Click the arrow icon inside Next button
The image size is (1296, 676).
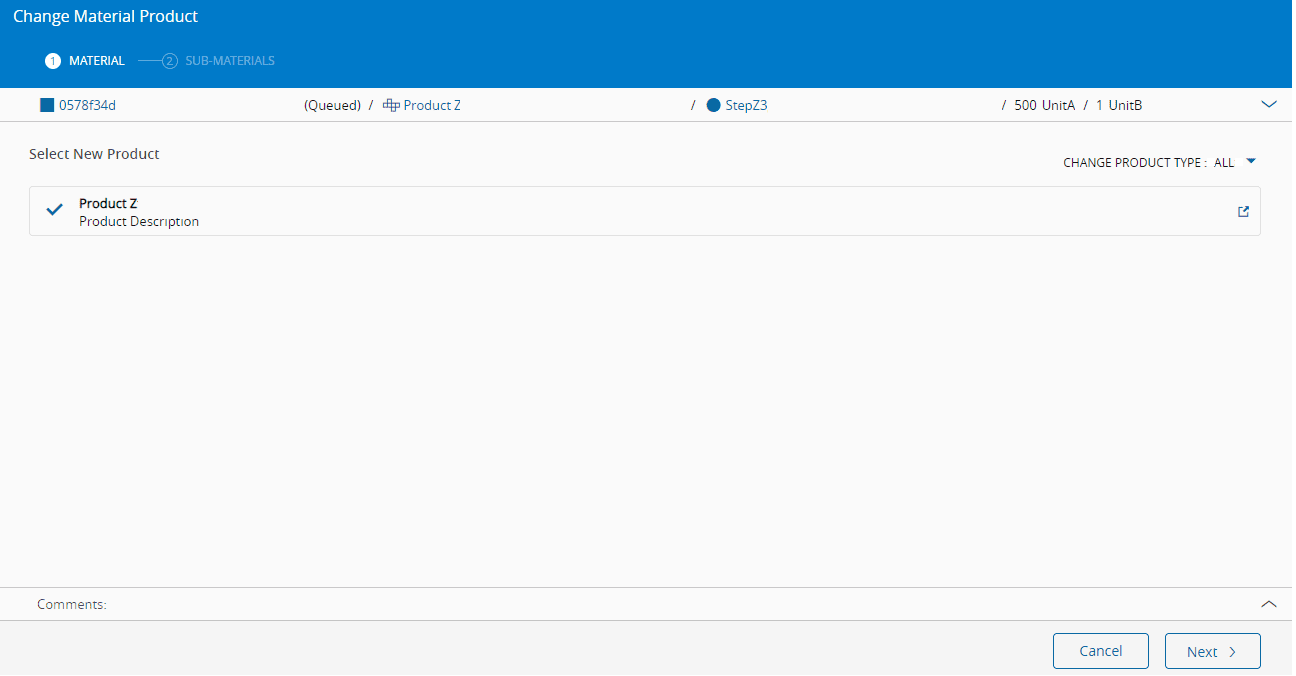[x=1232, y=652]
